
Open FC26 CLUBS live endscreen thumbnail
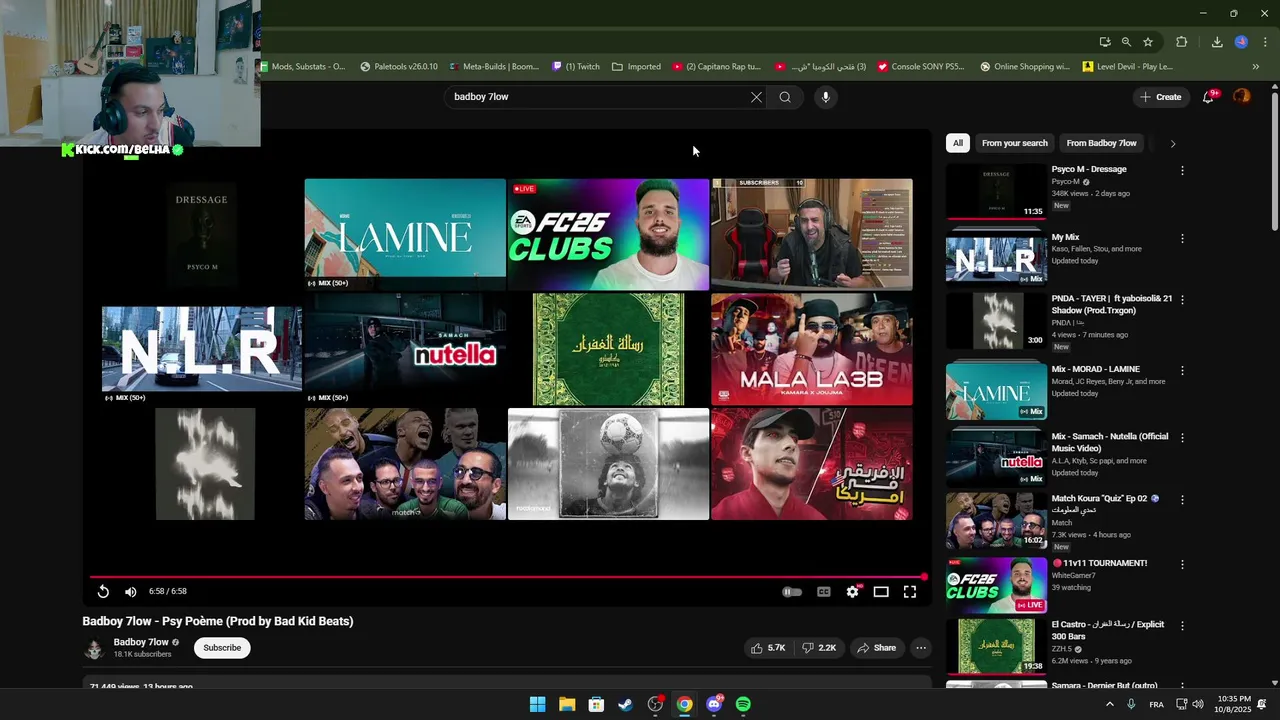click(x=608, y=235)
